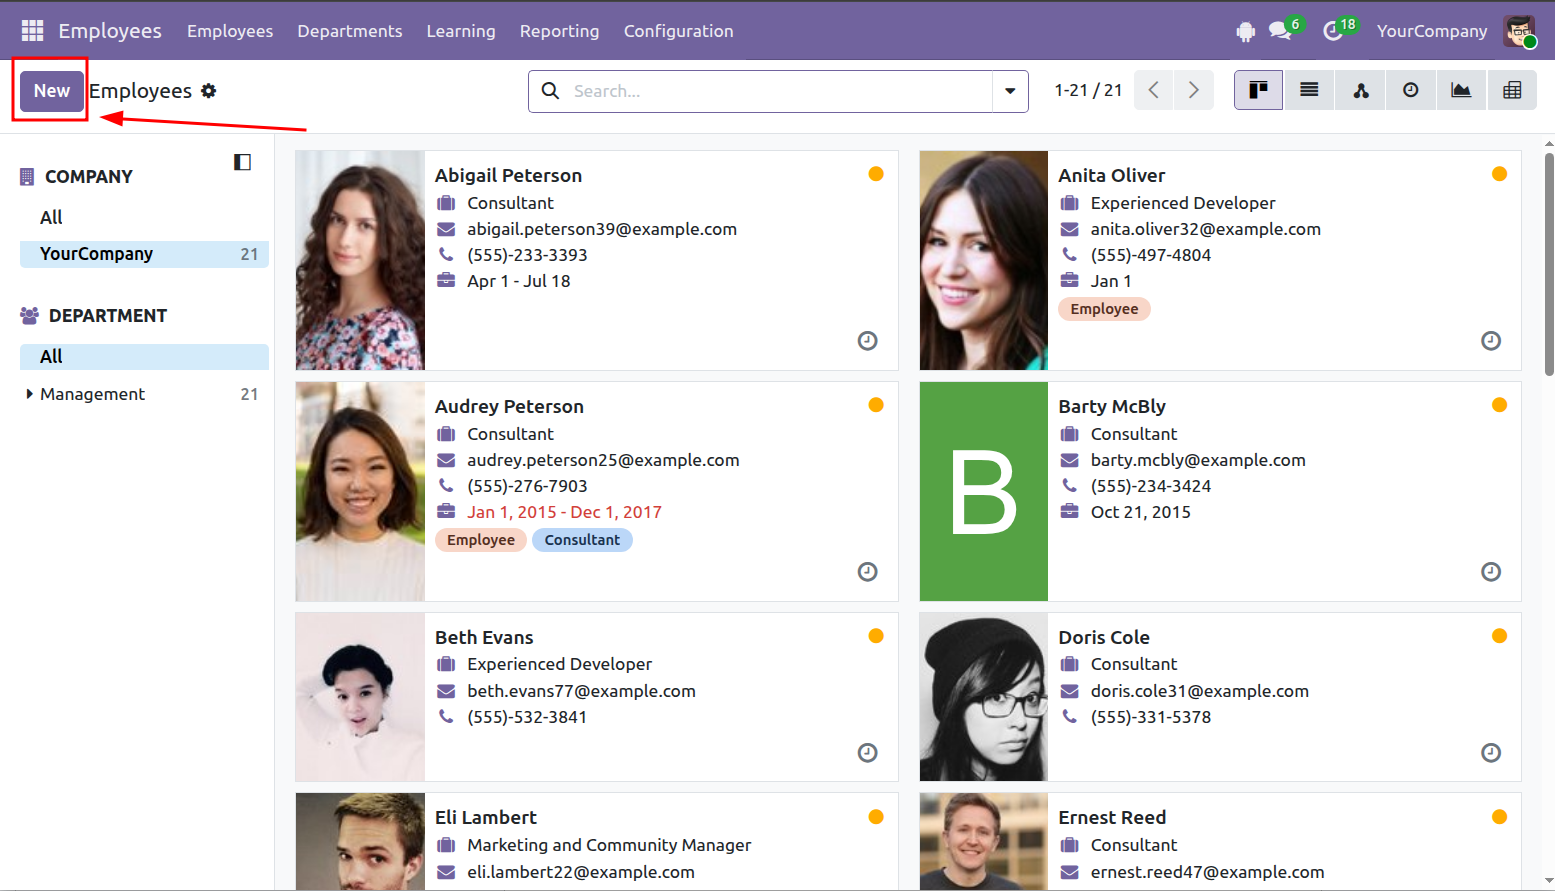Open Doris Cole's photo
This screenshot has height=891, width=1555.
[984, 697]
